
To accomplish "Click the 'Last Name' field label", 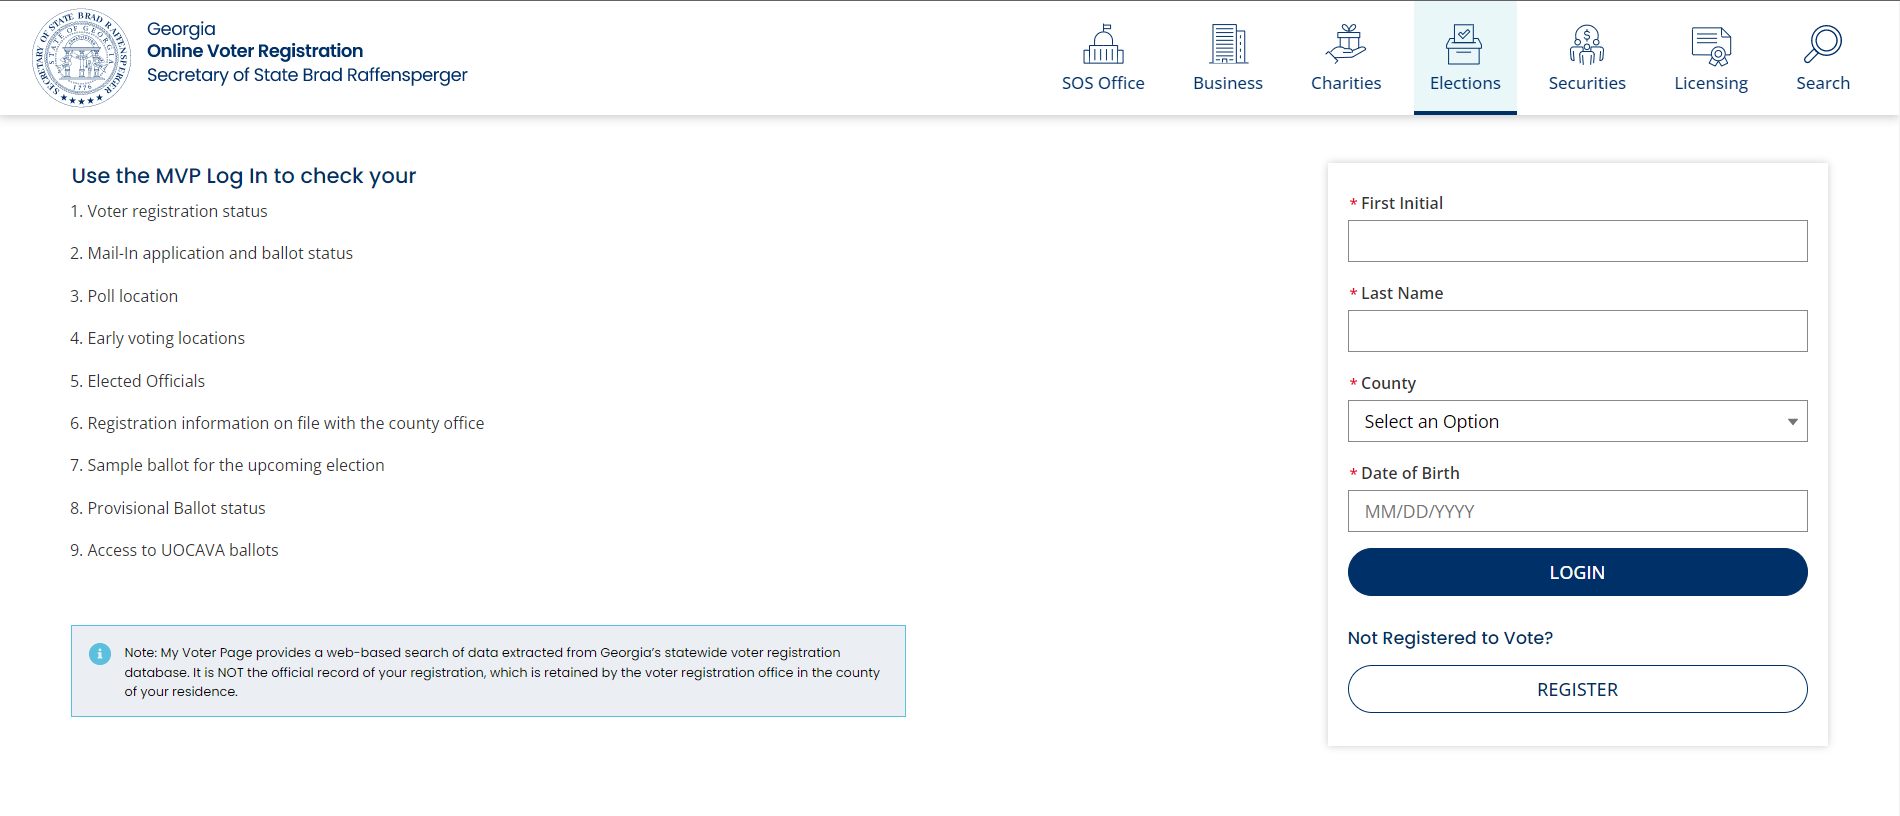I will point(1401,293).
